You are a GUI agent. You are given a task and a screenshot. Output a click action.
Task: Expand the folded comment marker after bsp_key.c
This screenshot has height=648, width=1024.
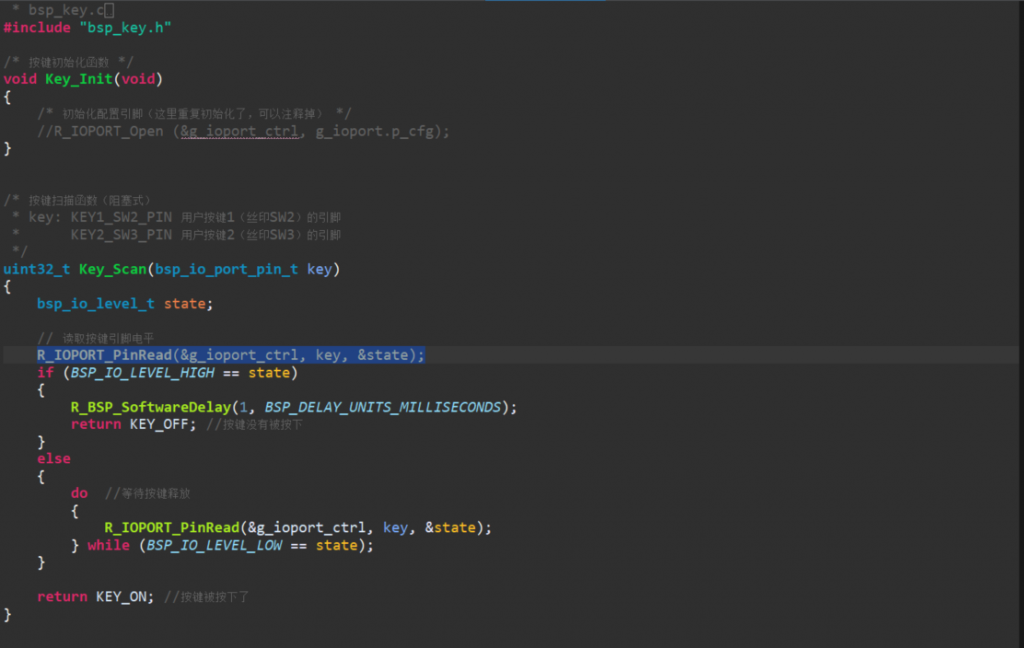[x=110, y=10]
